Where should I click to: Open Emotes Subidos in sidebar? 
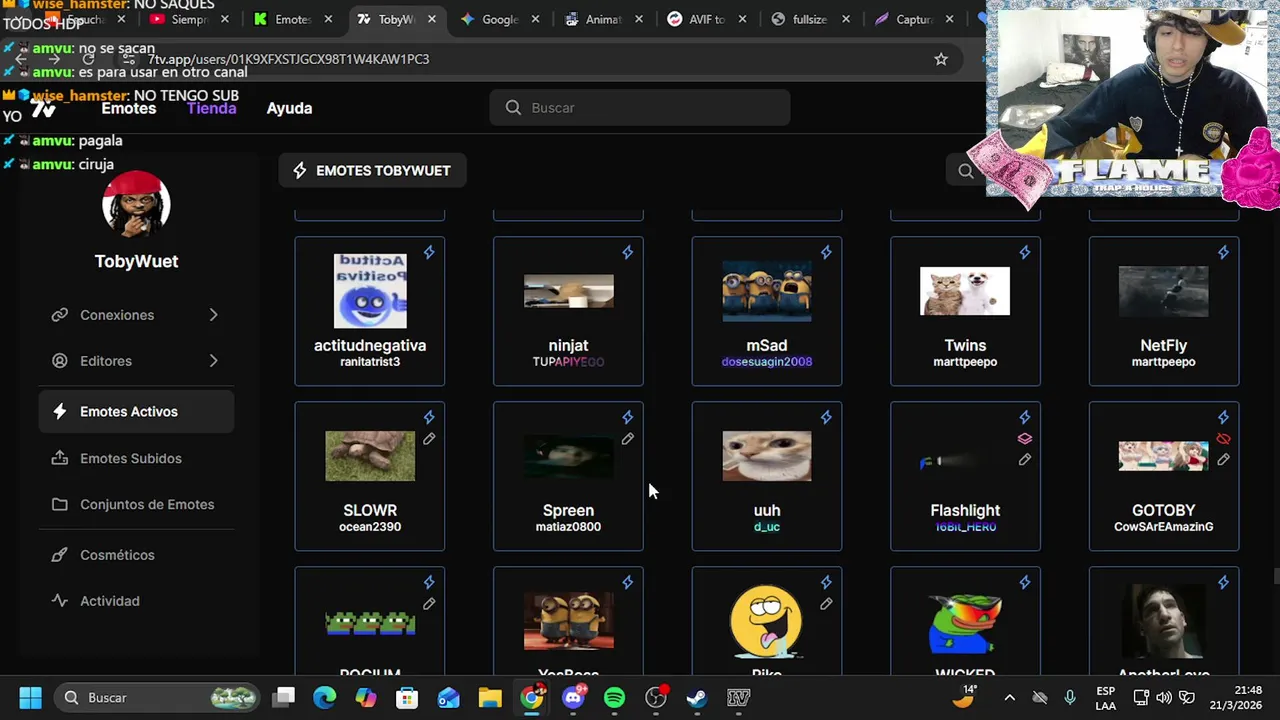136,458
